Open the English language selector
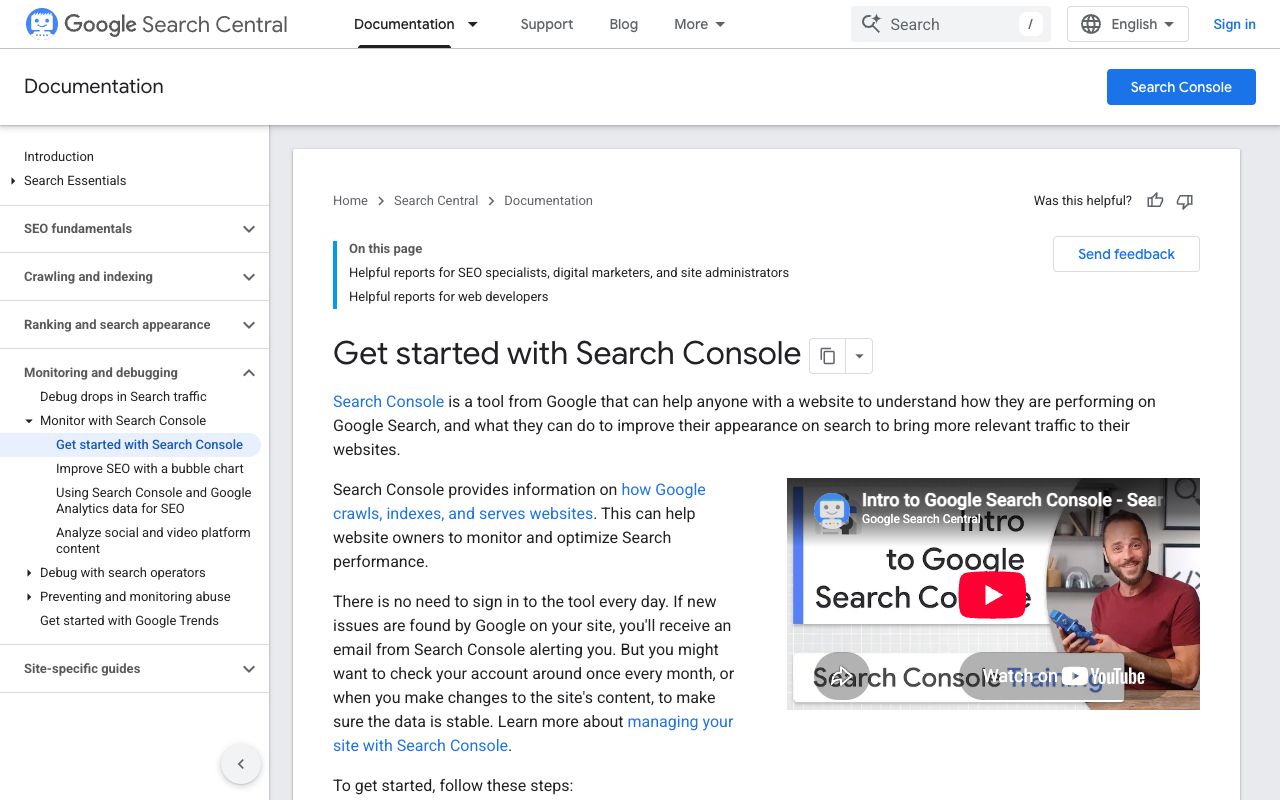Screen dimensions: 1280x800 coord(1128,24)
